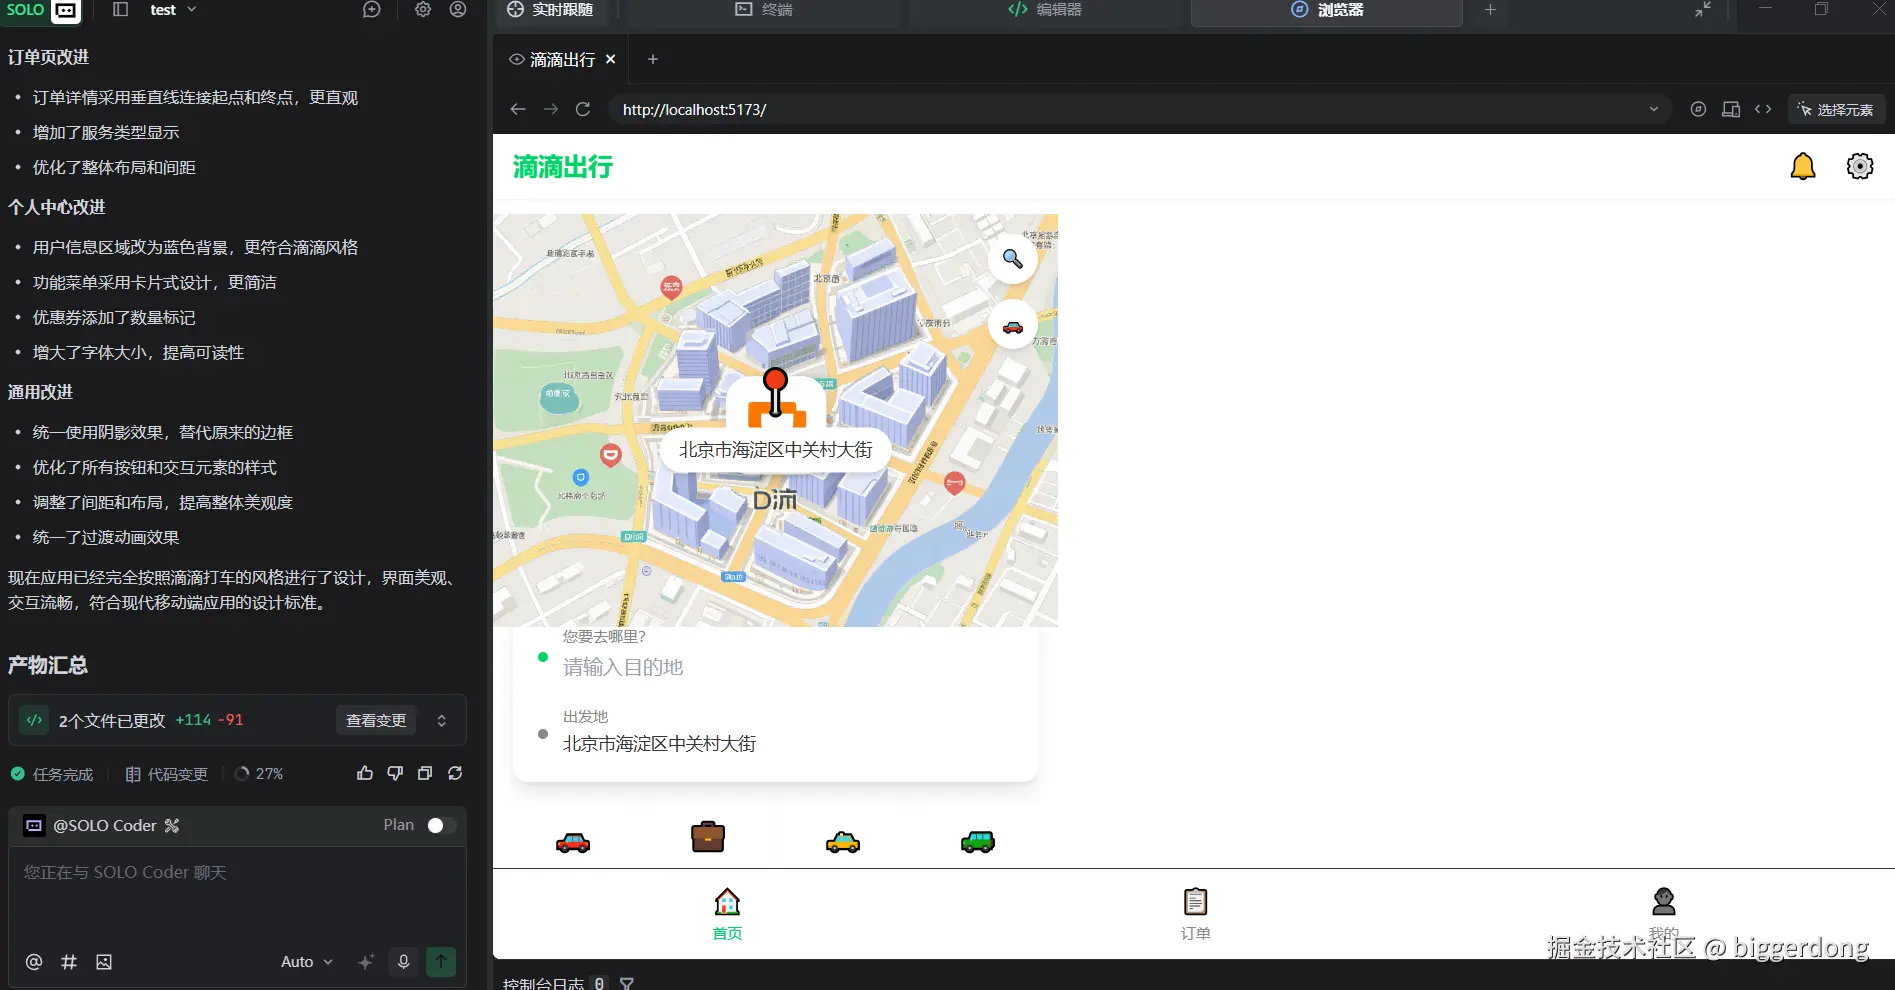Select the 滴滴出行 browser tab
This screenshot has height=990, width=1895.
point(562,60)
